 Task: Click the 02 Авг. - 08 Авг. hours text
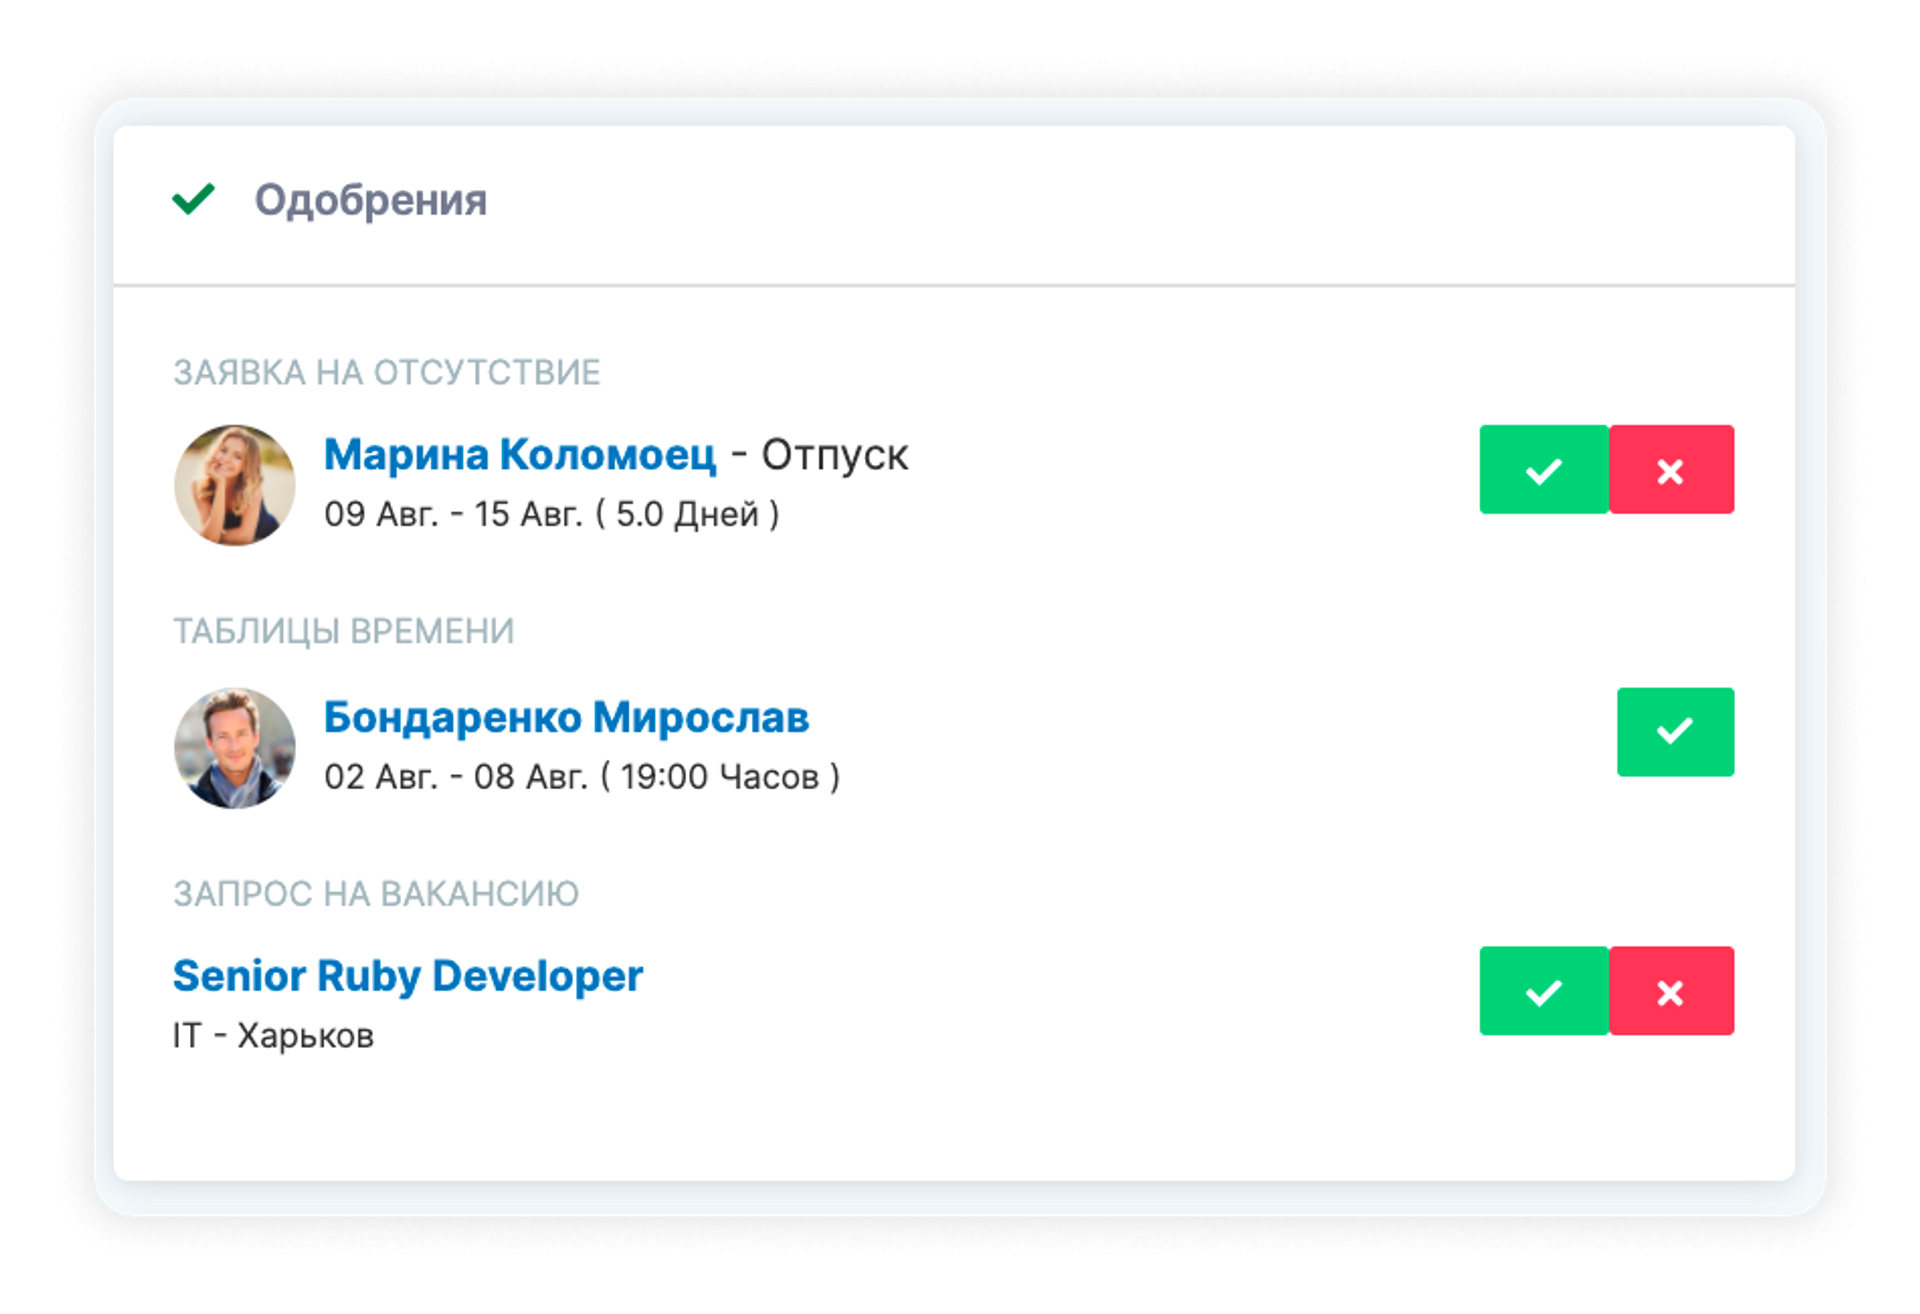pyautogui.click(x=582, y=777)
